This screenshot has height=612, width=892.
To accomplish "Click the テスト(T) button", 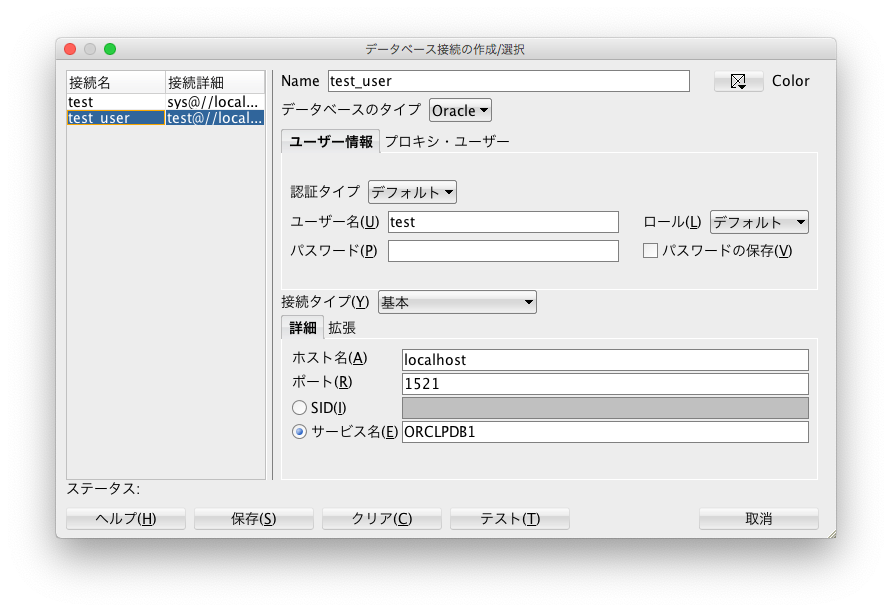I will click(x=510, y=519).
